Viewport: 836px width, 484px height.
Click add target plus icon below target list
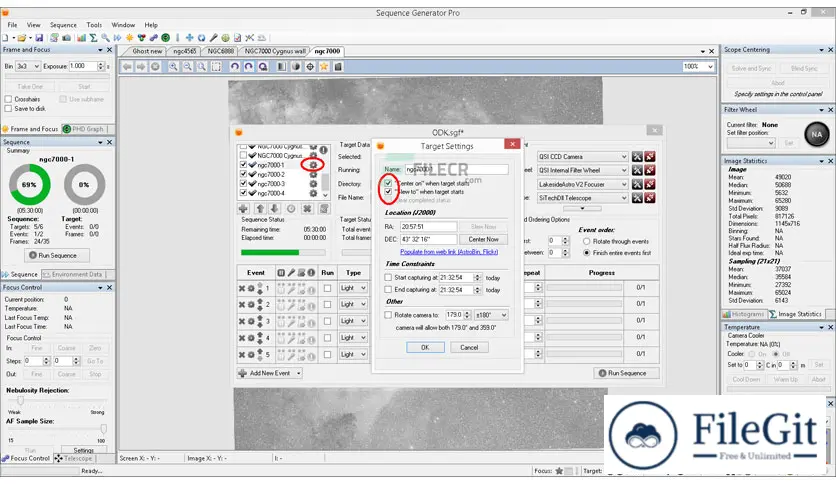click(x=244, y=208)
